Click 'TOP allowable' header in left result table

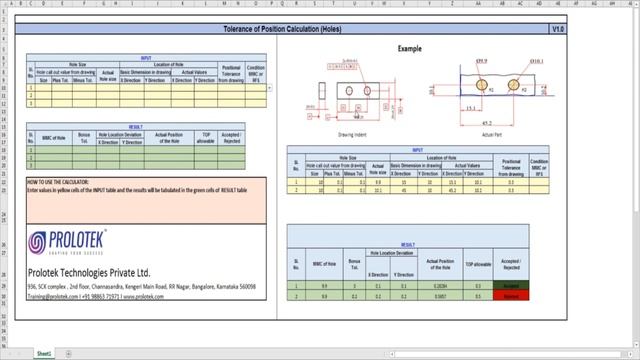(x=206, y=138)
